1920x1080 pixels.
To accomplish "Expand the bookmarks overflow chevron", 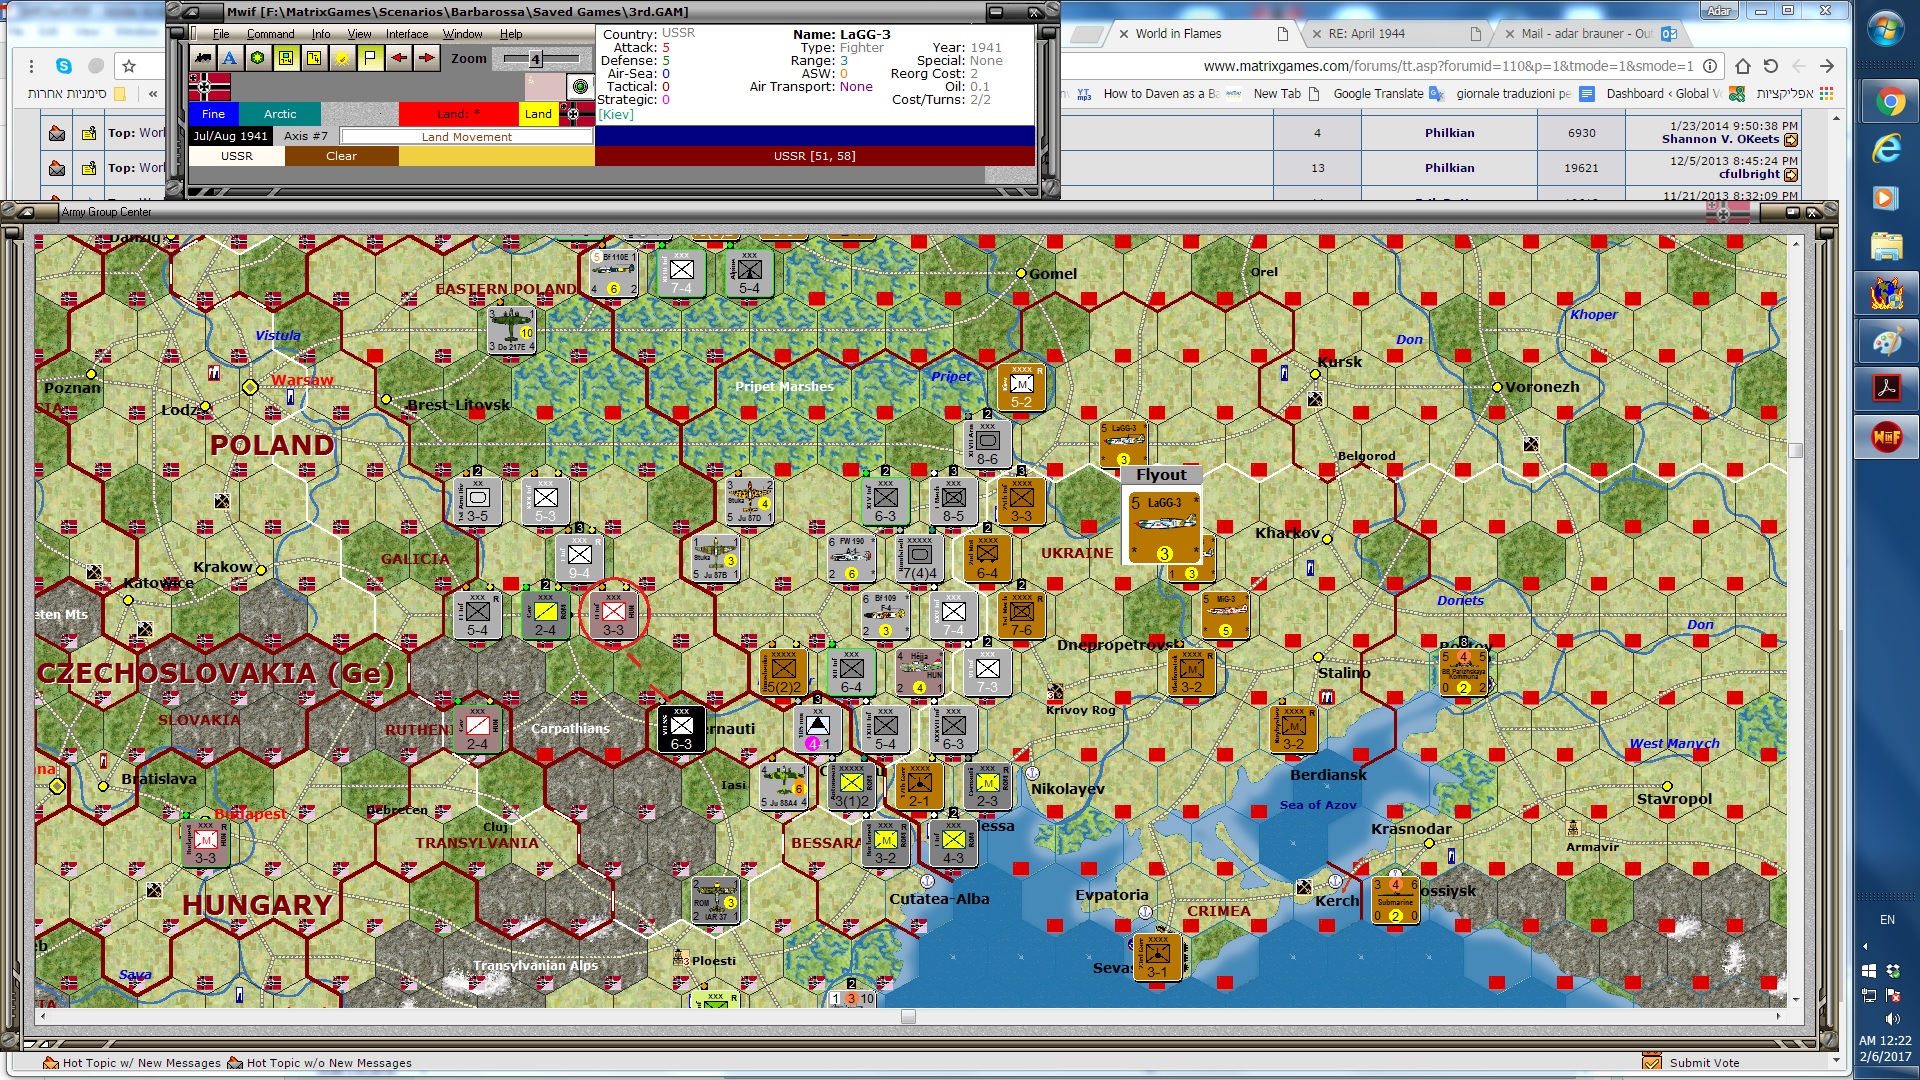I will (x=153, y=94).
